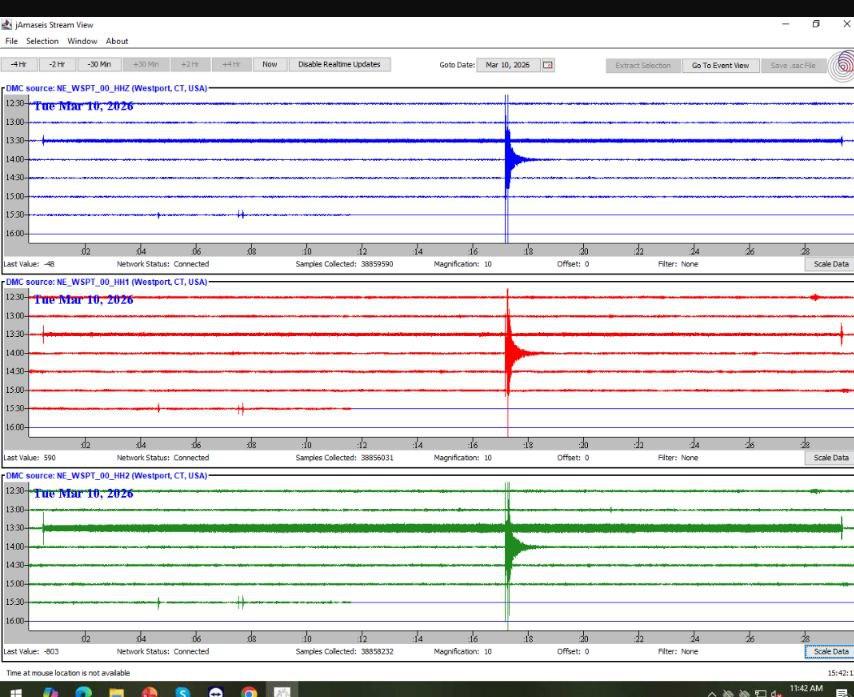Open the Goto Date calendar picker icon
The width and height of the screenshot is (854, 697).
click(547, 65)
